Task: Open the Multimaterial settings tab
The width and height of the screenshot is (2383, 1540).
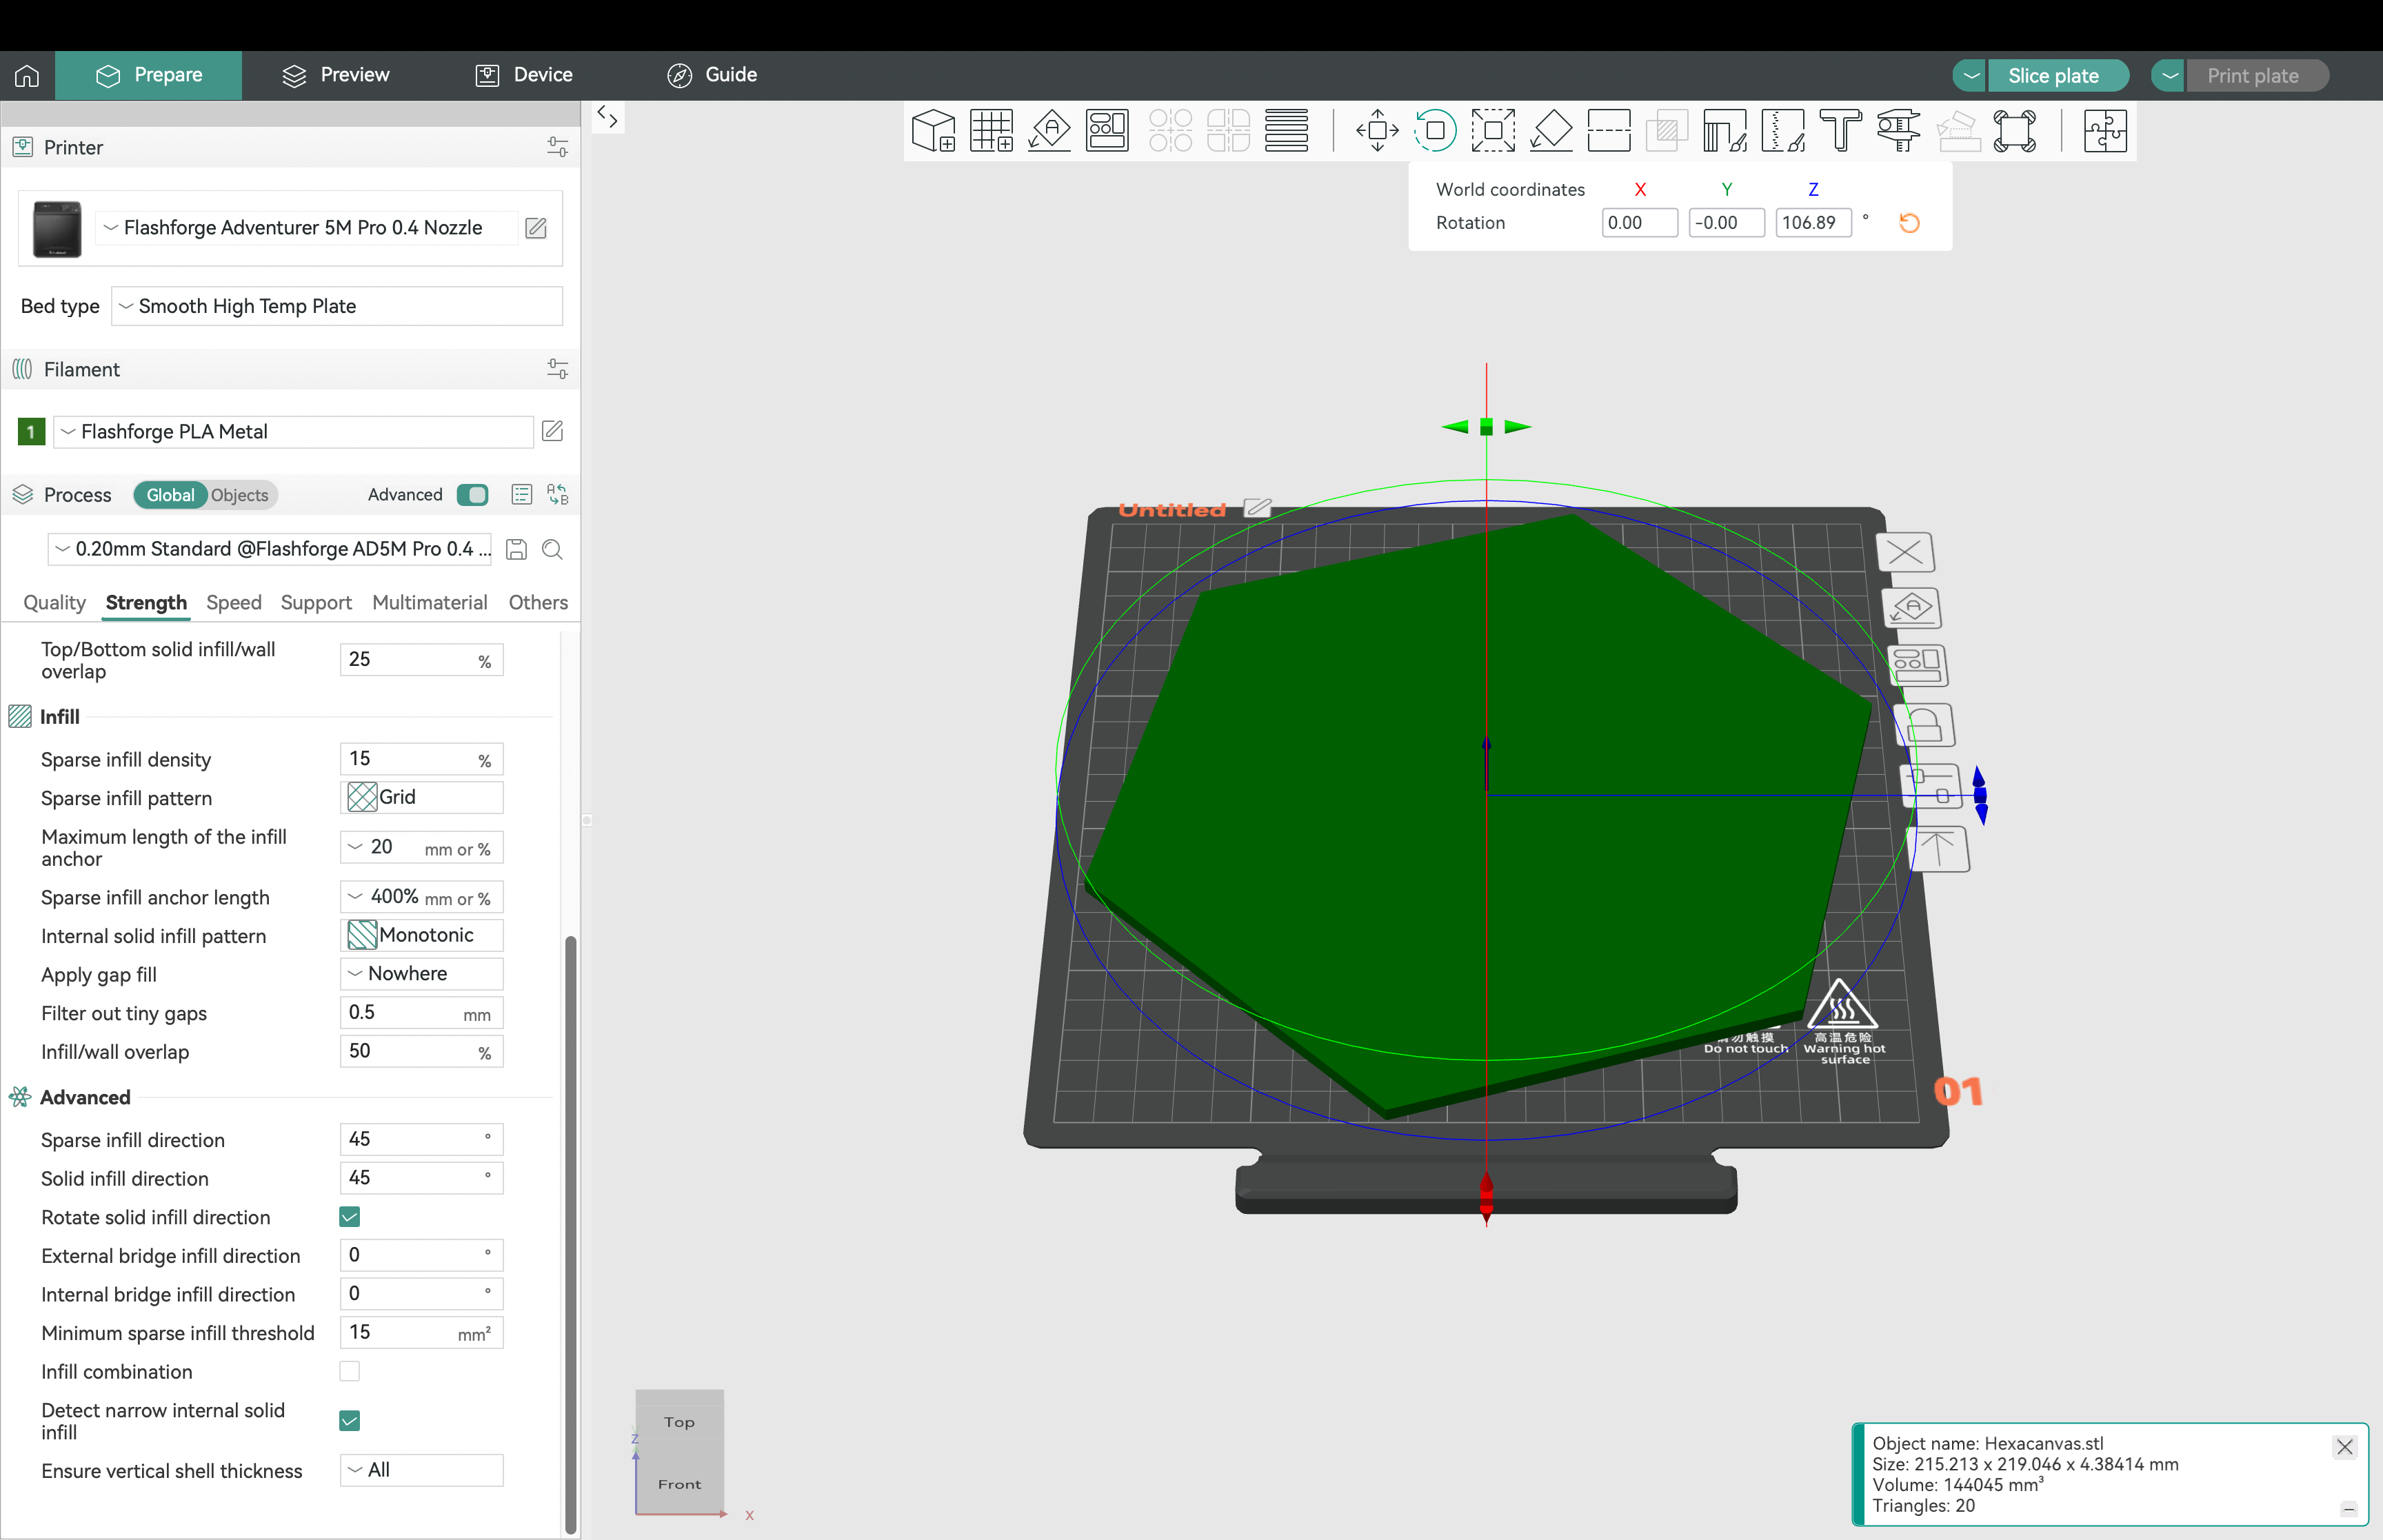Action: coord(429,602)
